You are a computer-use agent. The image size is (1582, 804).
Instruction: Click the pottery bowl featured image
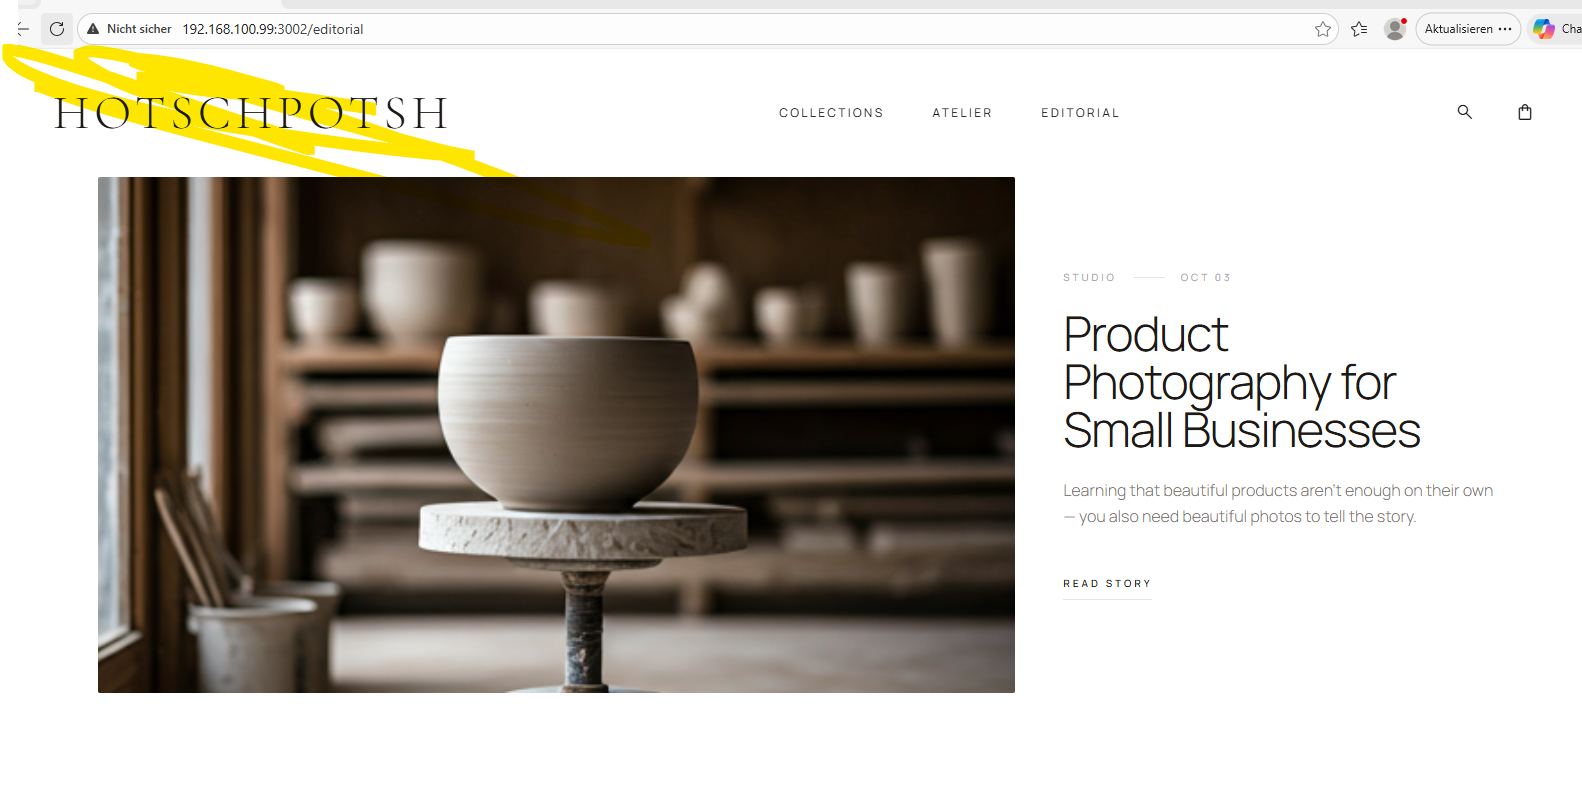click(556, 435)
